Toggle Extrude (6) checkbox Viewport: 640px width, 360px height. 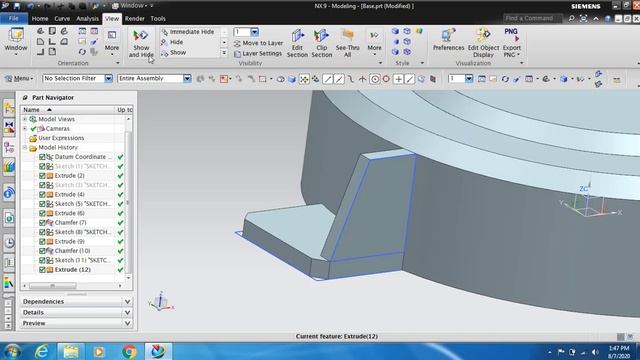click(x=42, y=213)
